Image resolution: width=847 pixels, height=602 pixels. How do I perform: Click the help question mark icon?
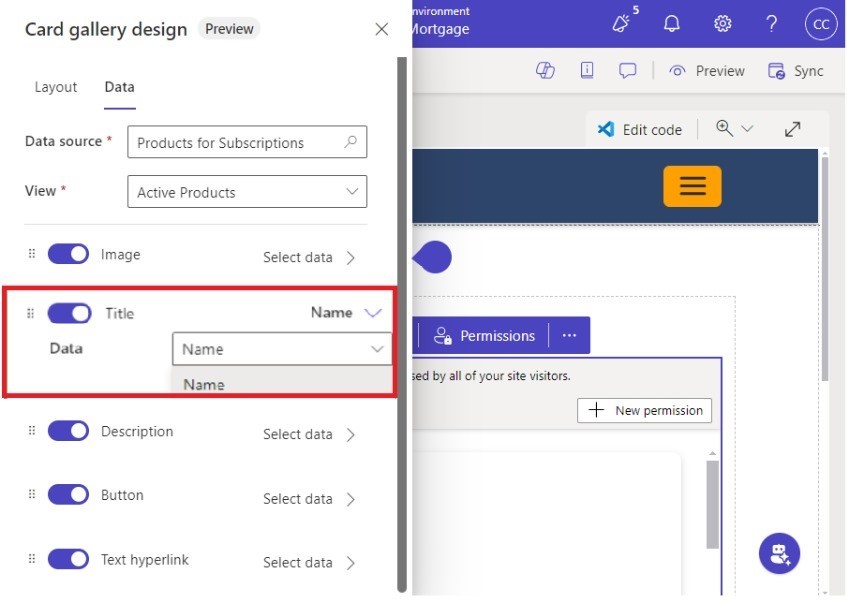pos(771,24)
